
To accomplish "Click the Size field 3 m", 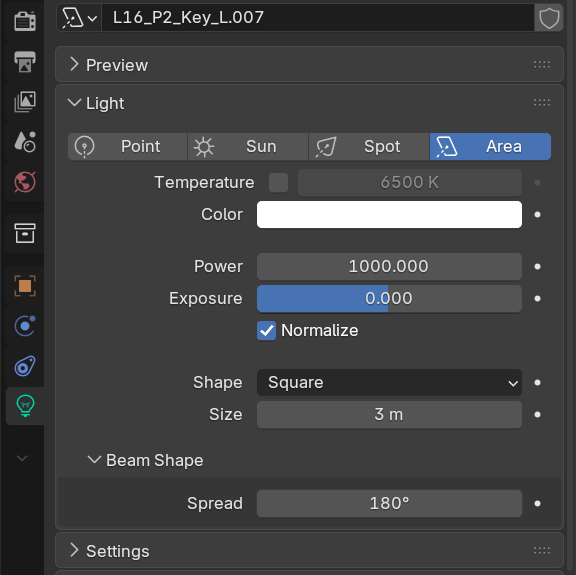I will click(389, 414).
